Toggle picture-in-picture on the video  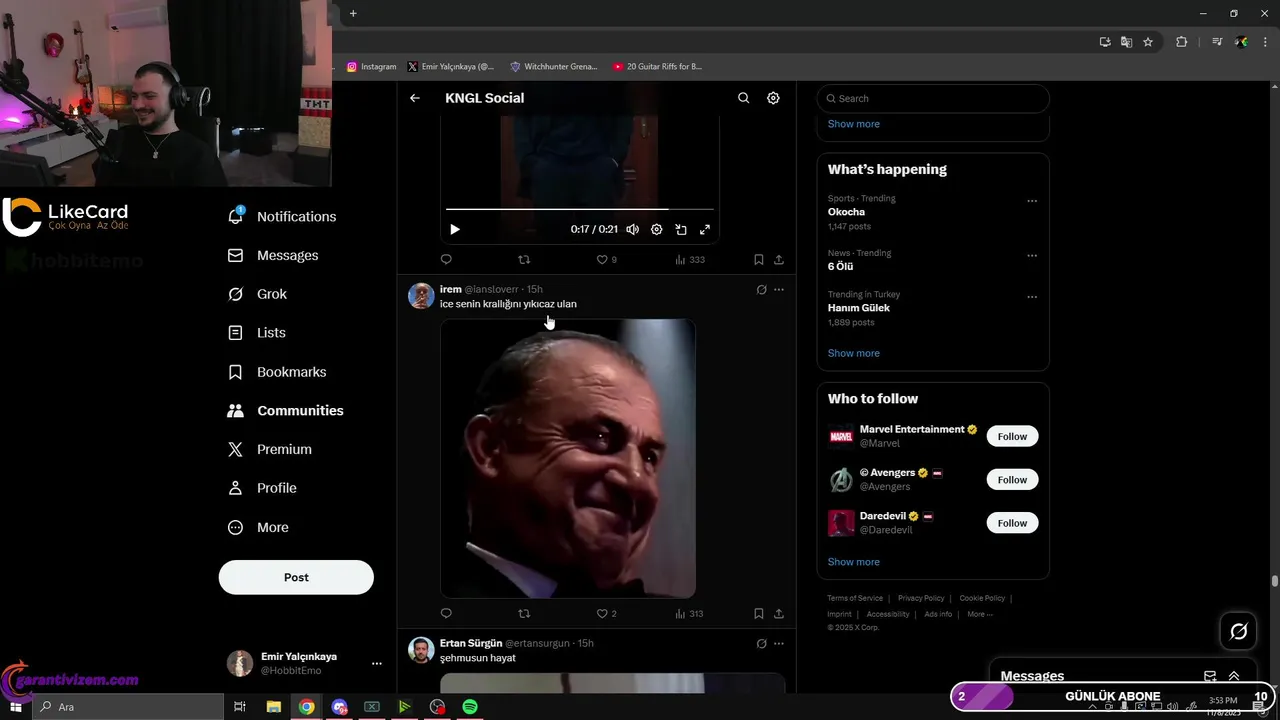(x=681, y=229)
